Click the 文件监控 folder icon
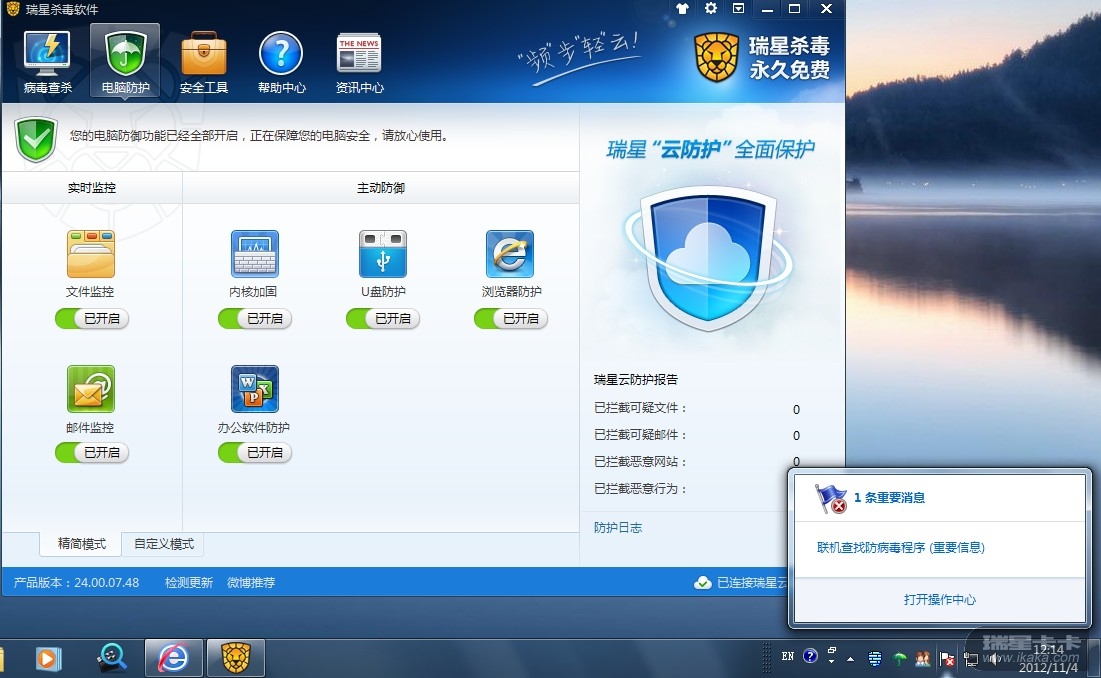This screenshot has height=678, width=1101. (91, 254)
